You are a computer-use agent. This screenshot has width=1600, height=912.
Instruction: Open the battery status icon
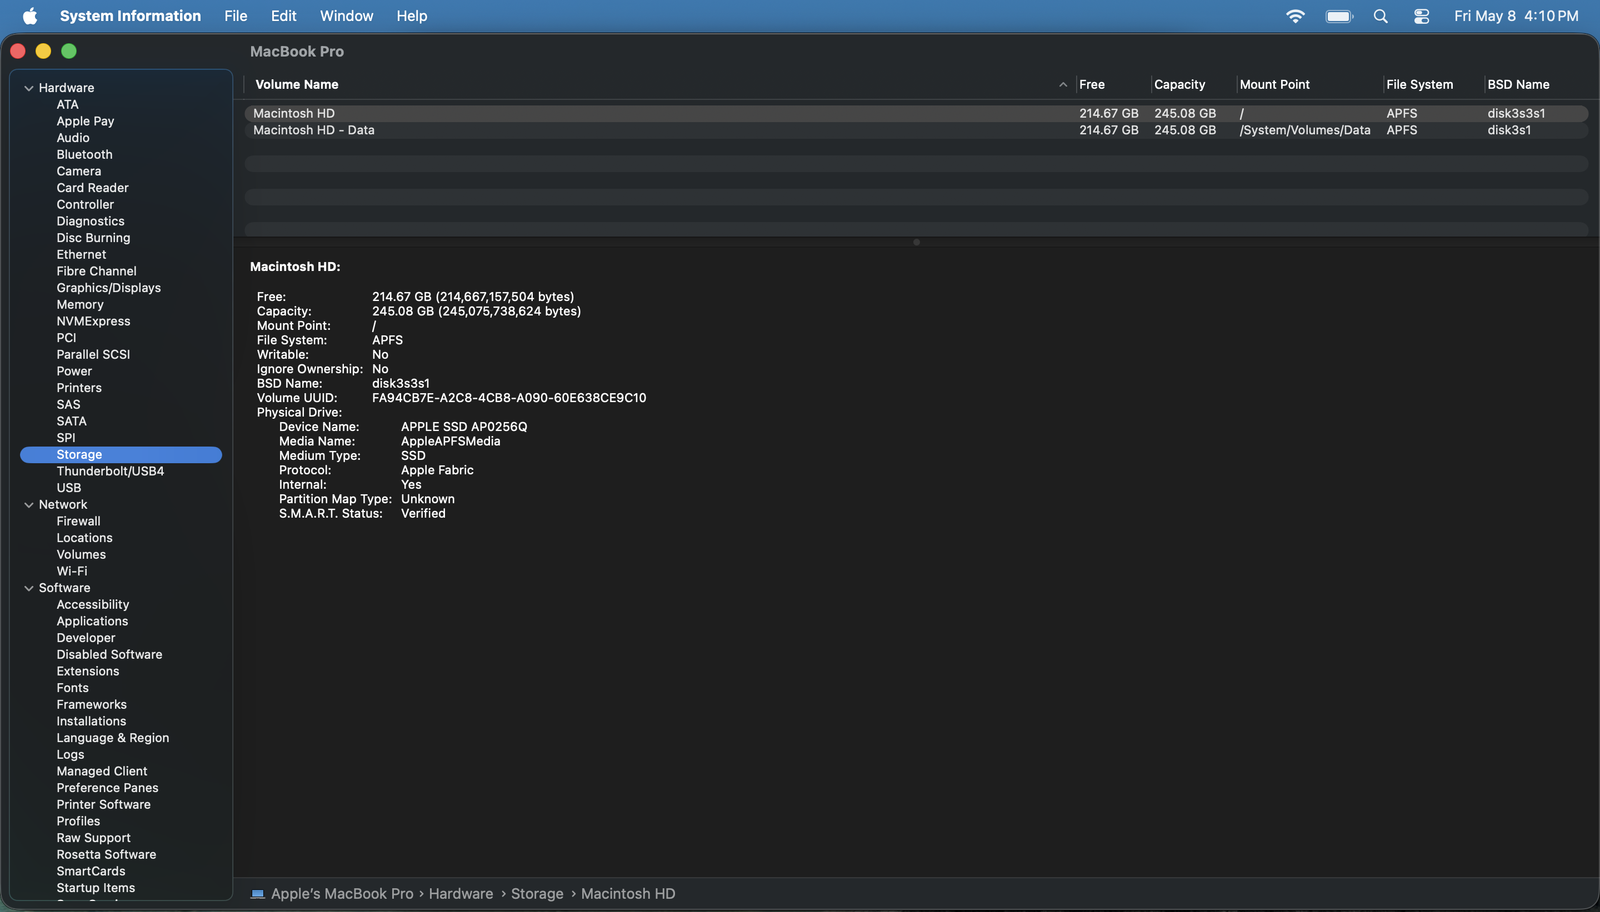1339,16
